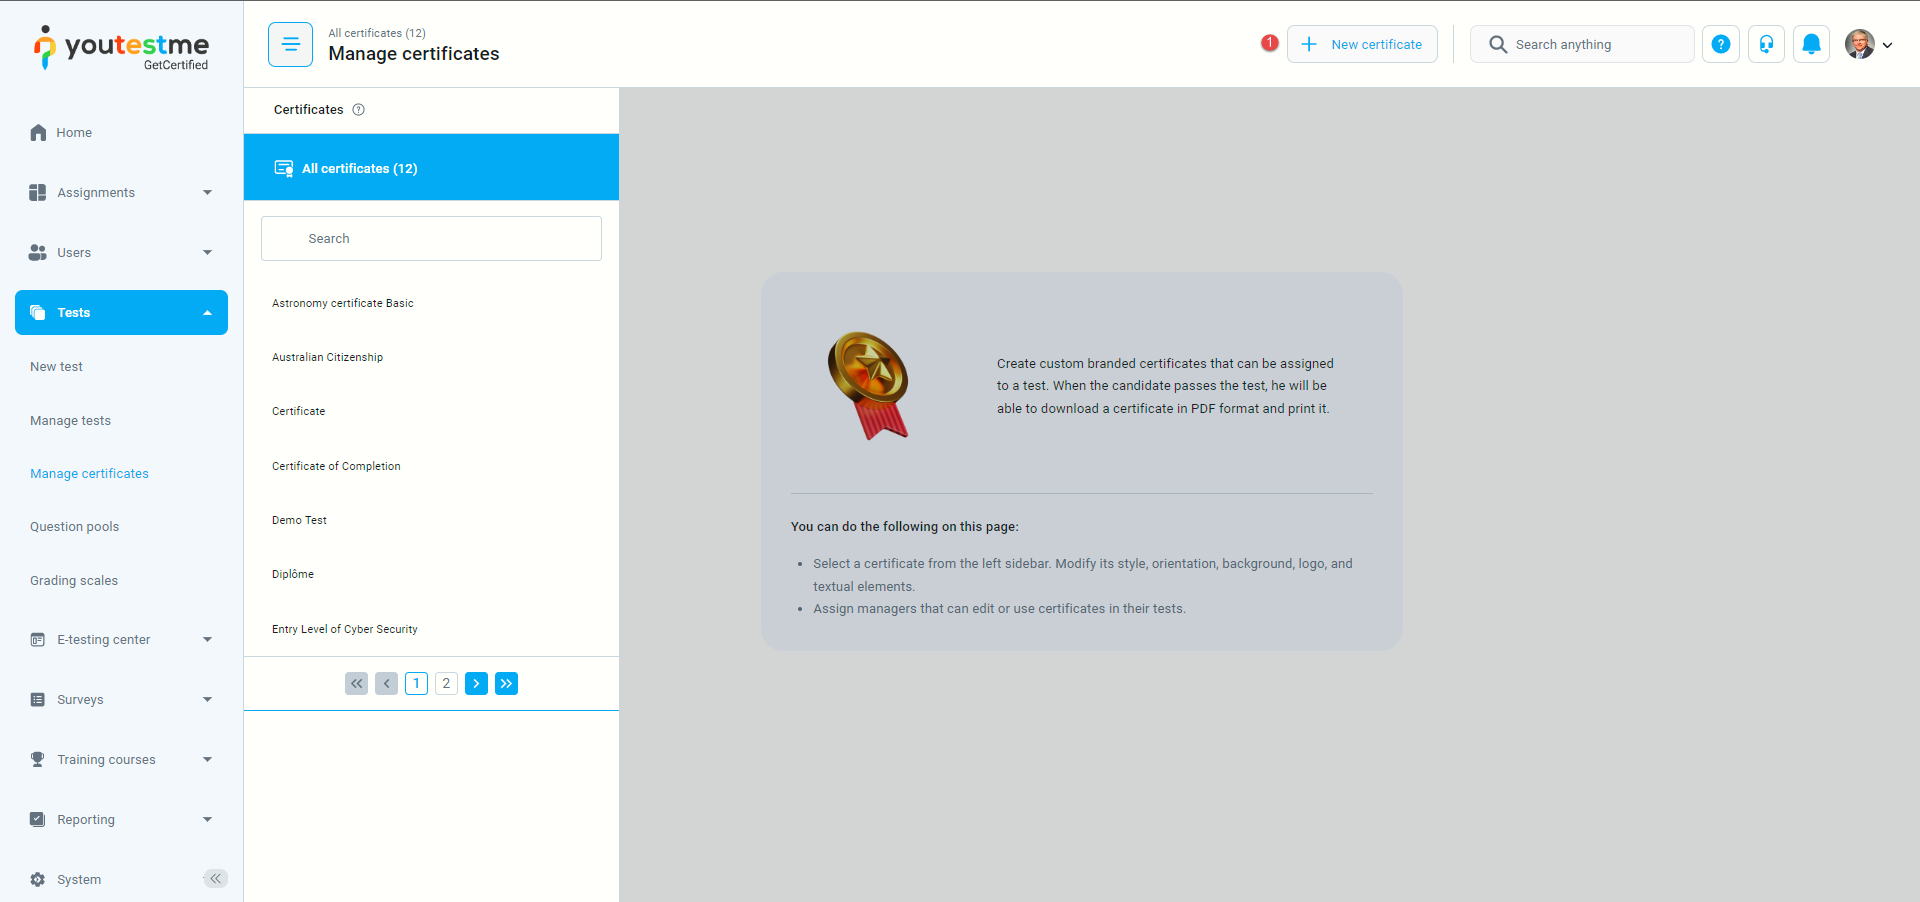This screenshot has height=902, width=1920.
Task: Collapse the sidebar with double-chevron icon
Action: 215,879
